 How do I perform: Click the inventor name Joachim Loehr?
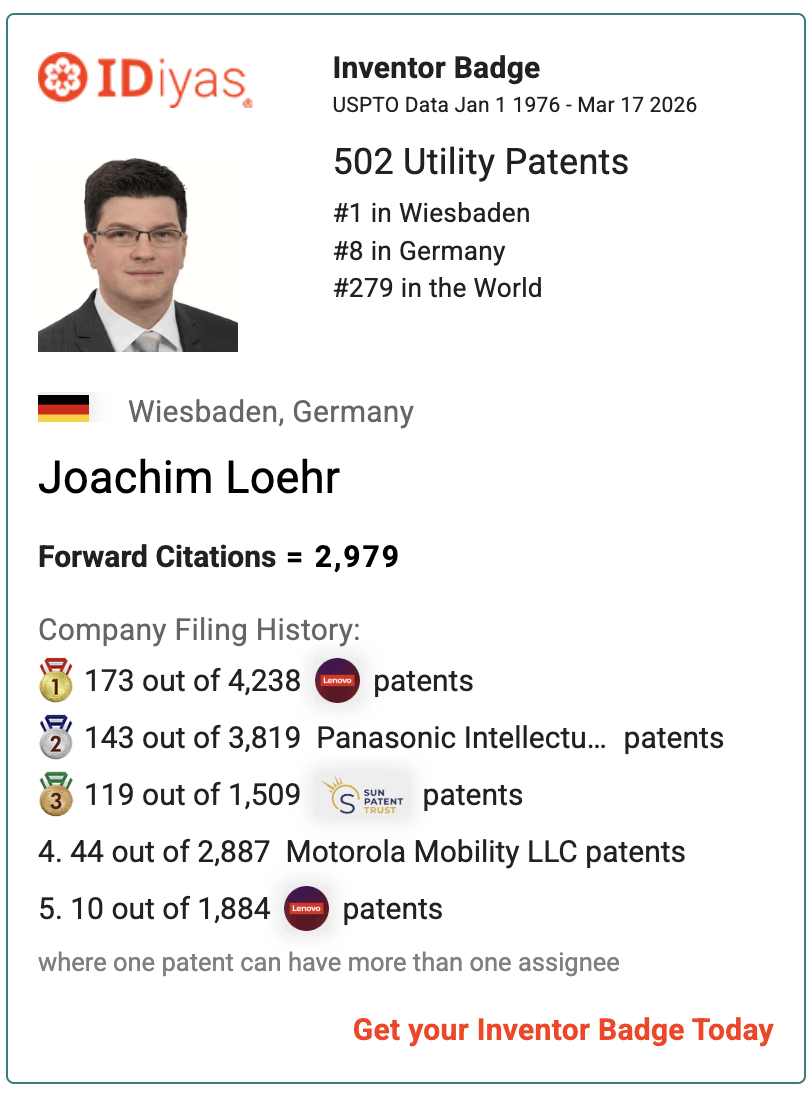click(188, 478)
